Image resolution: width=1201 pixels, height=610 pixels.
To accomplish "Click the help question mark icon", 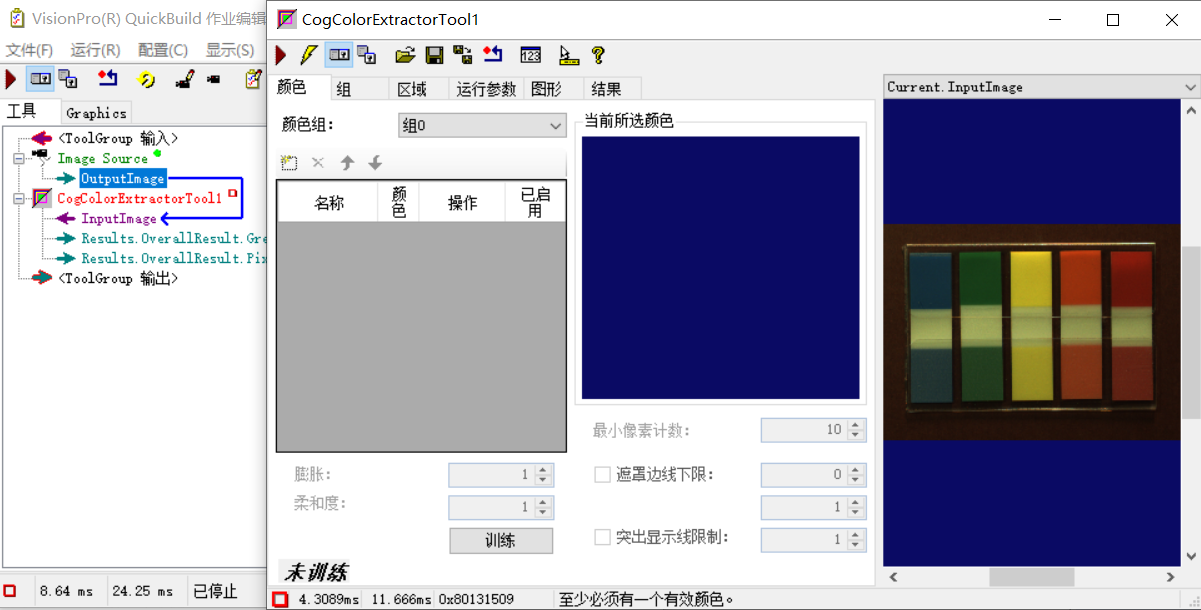I will [597, 55].
